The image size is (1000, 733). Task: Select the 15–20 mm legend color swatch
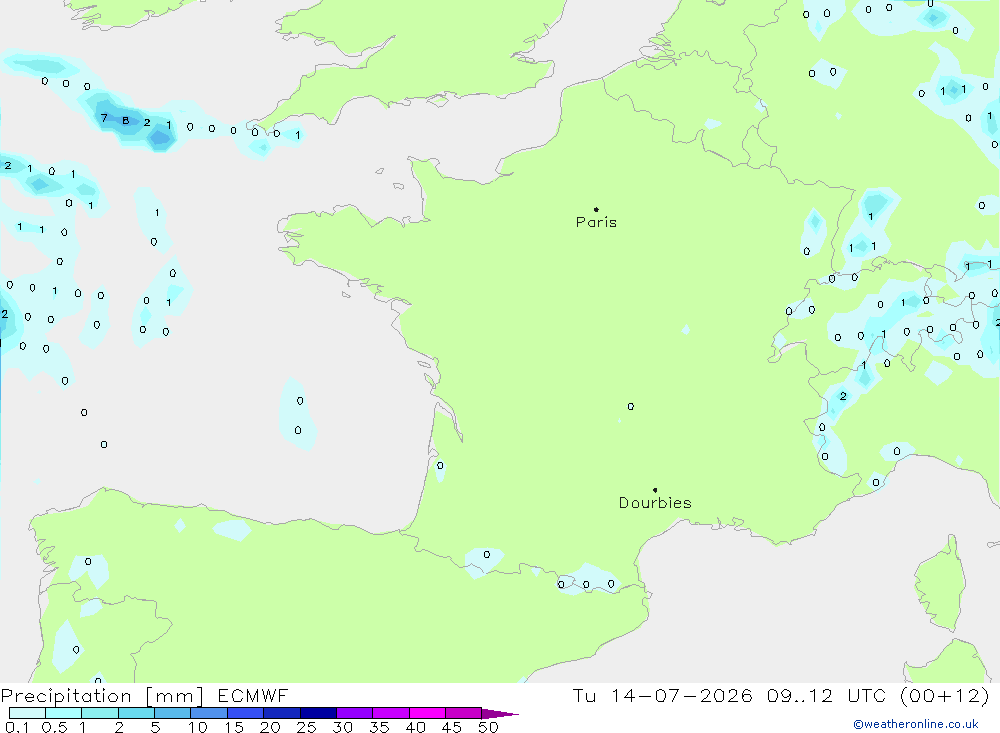tap(245, 713)
